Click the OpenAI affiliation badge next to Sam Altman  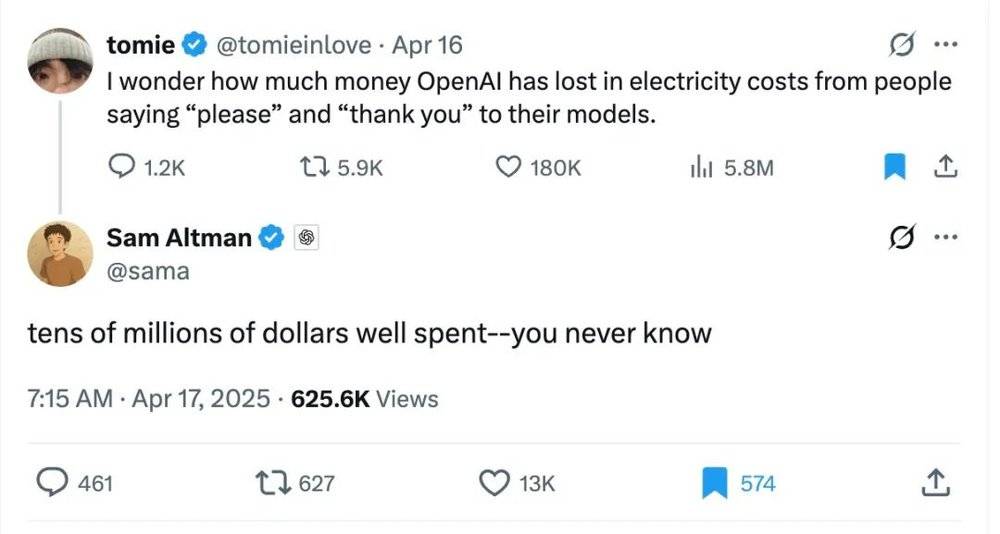pyautogui.click(x=305, y=238)
